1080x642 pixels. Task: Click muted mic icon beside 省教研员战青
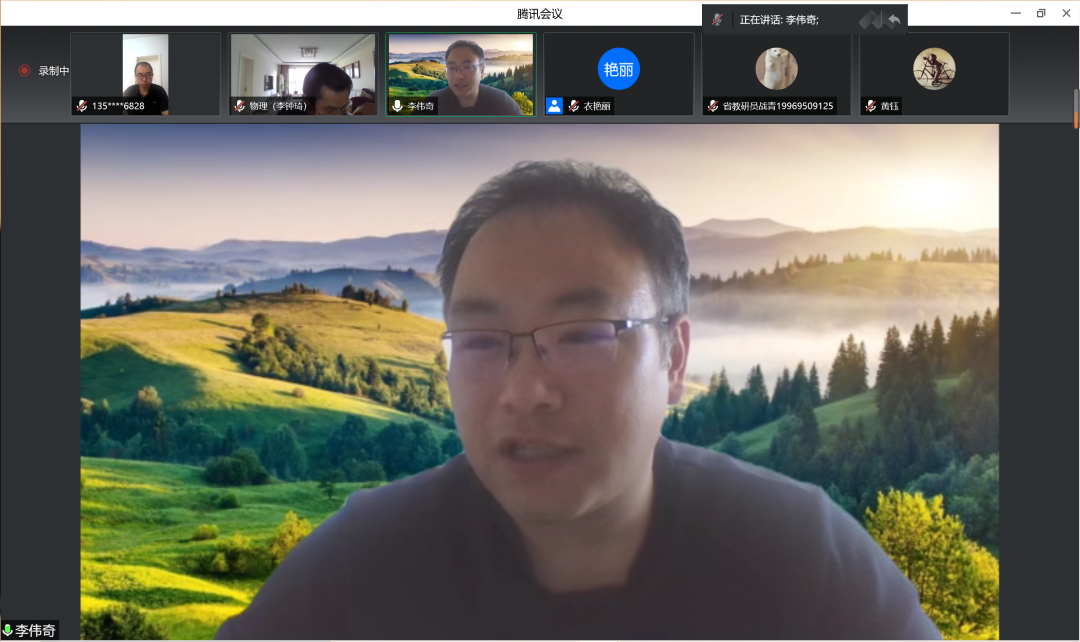tap(713, 106)
